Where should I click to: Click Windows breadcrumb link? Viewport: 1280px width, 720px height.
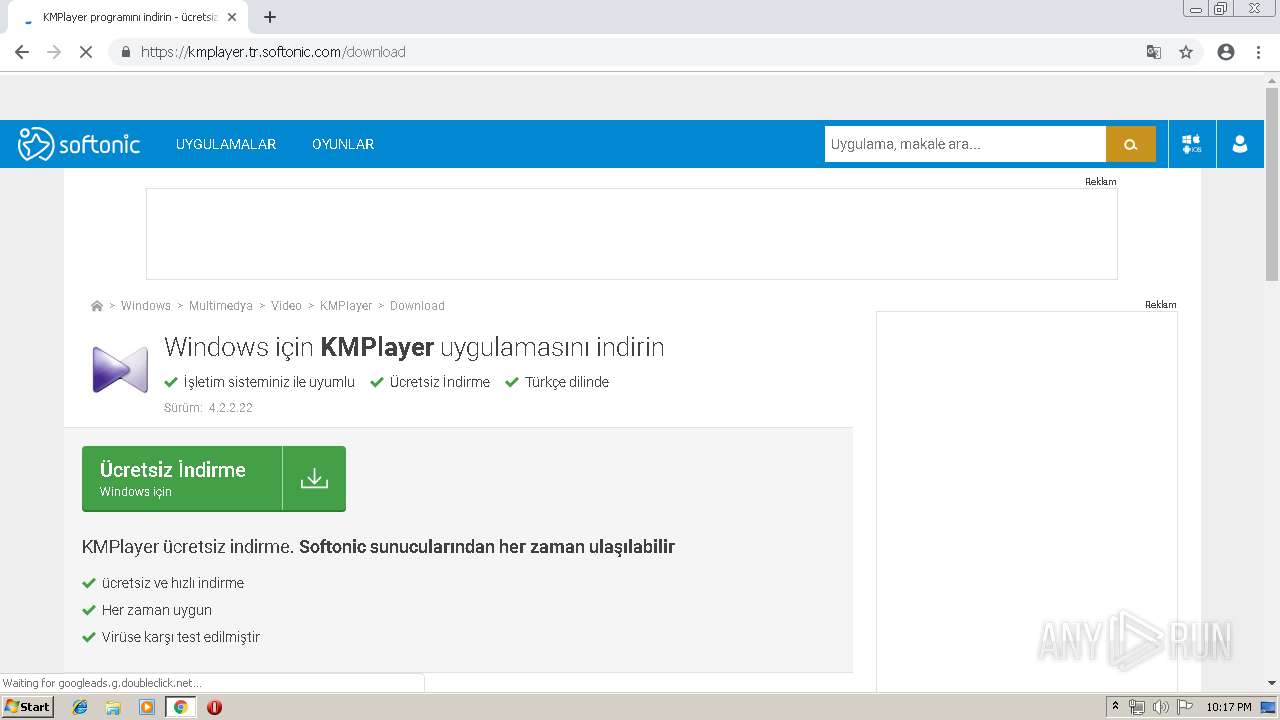click(x=146, y=306)
